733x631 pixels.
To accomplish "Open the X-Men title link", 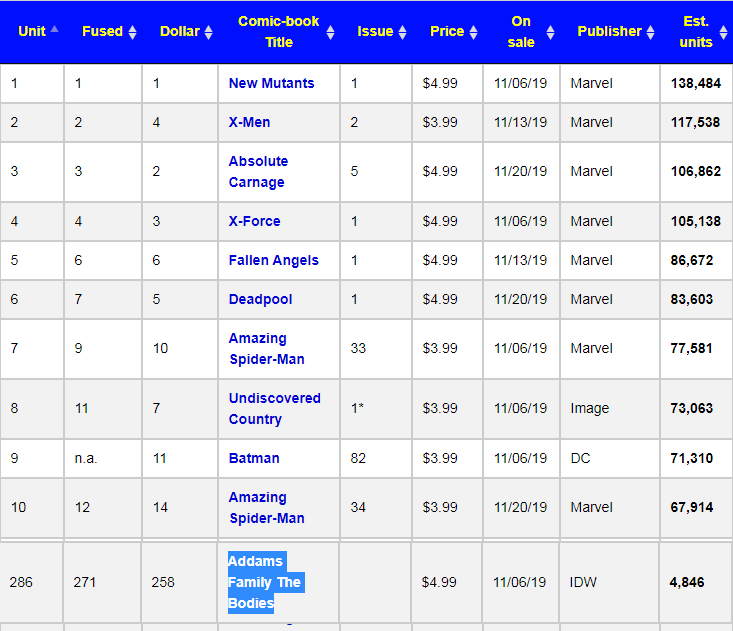I will click(249, 122).
